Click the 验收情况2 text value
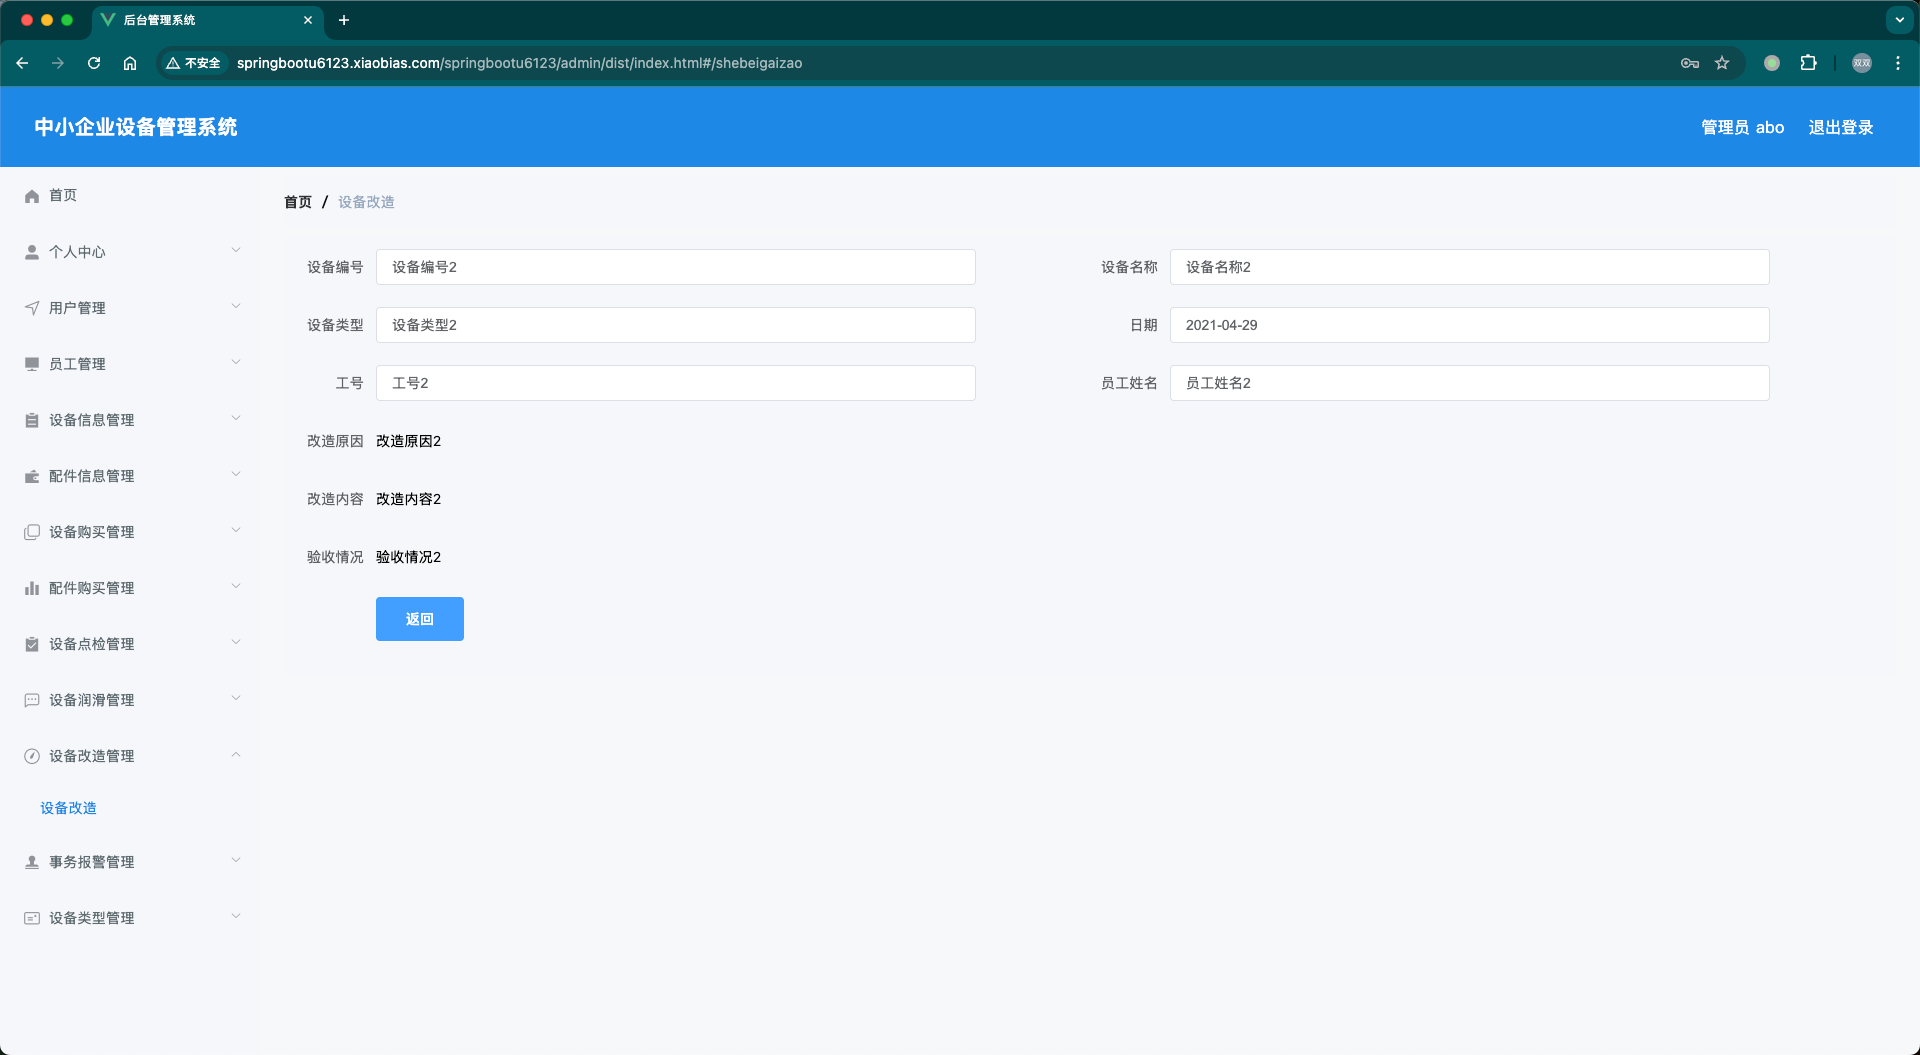 (408, 557)
